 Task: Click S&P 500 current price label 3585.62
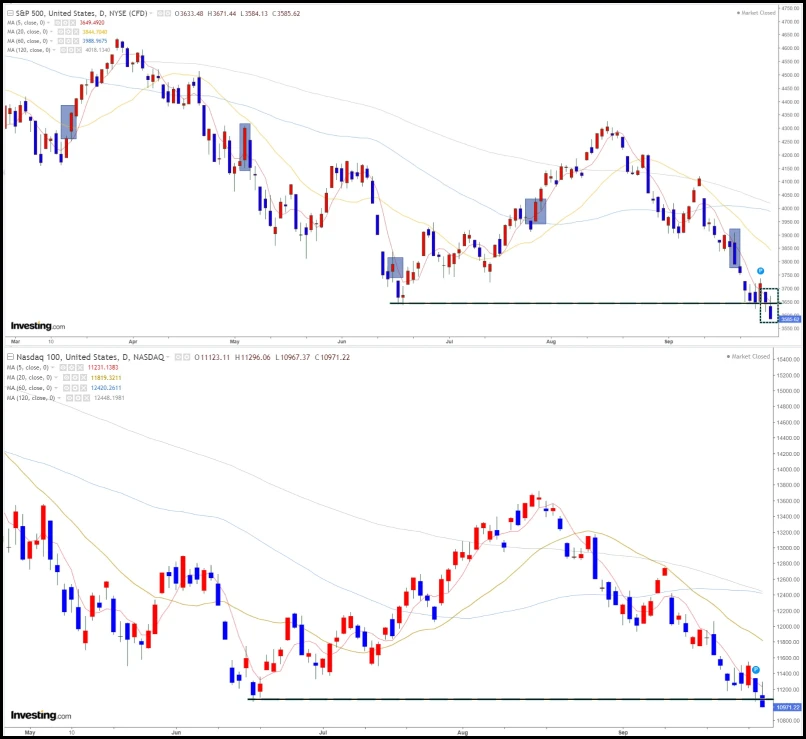[x=790, y=319]
